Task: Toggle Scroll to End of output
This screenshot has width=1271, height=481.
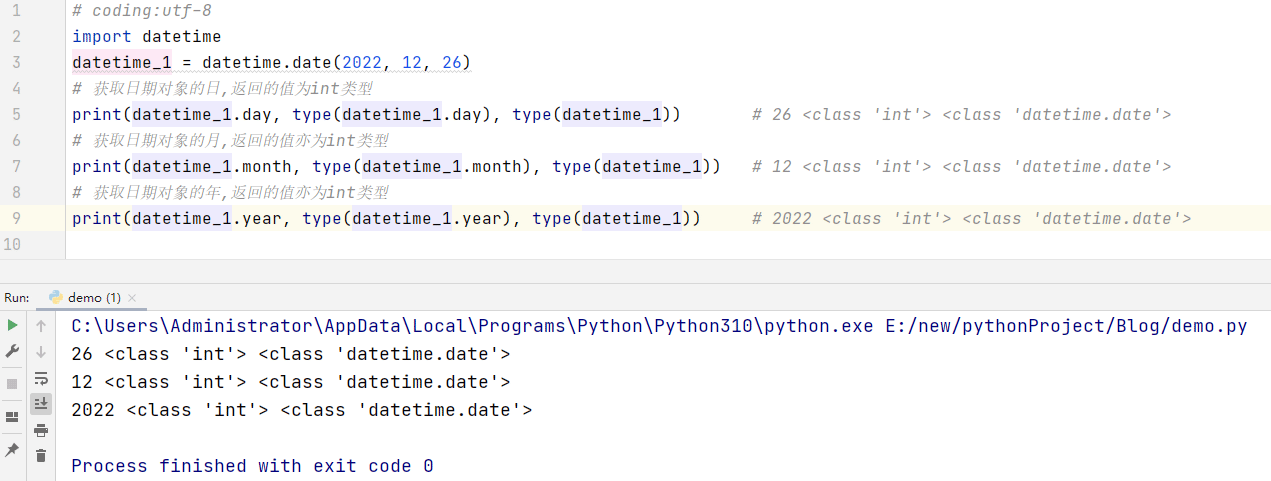Action: [41, 404]
